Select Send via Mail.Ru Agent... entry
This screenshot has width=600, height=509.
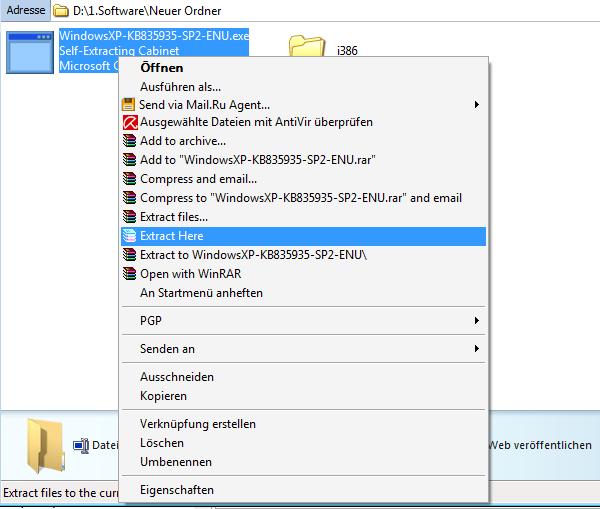point(303,104)
